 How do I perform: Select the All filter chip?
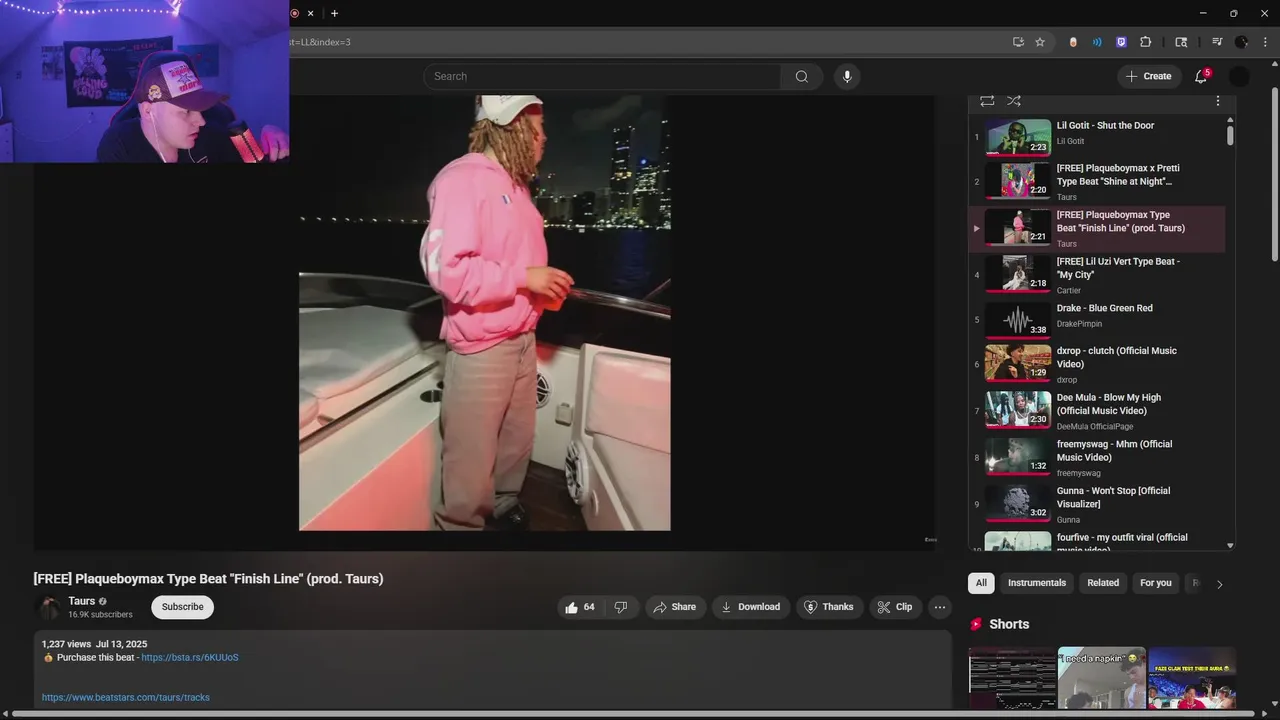(981, 583)
